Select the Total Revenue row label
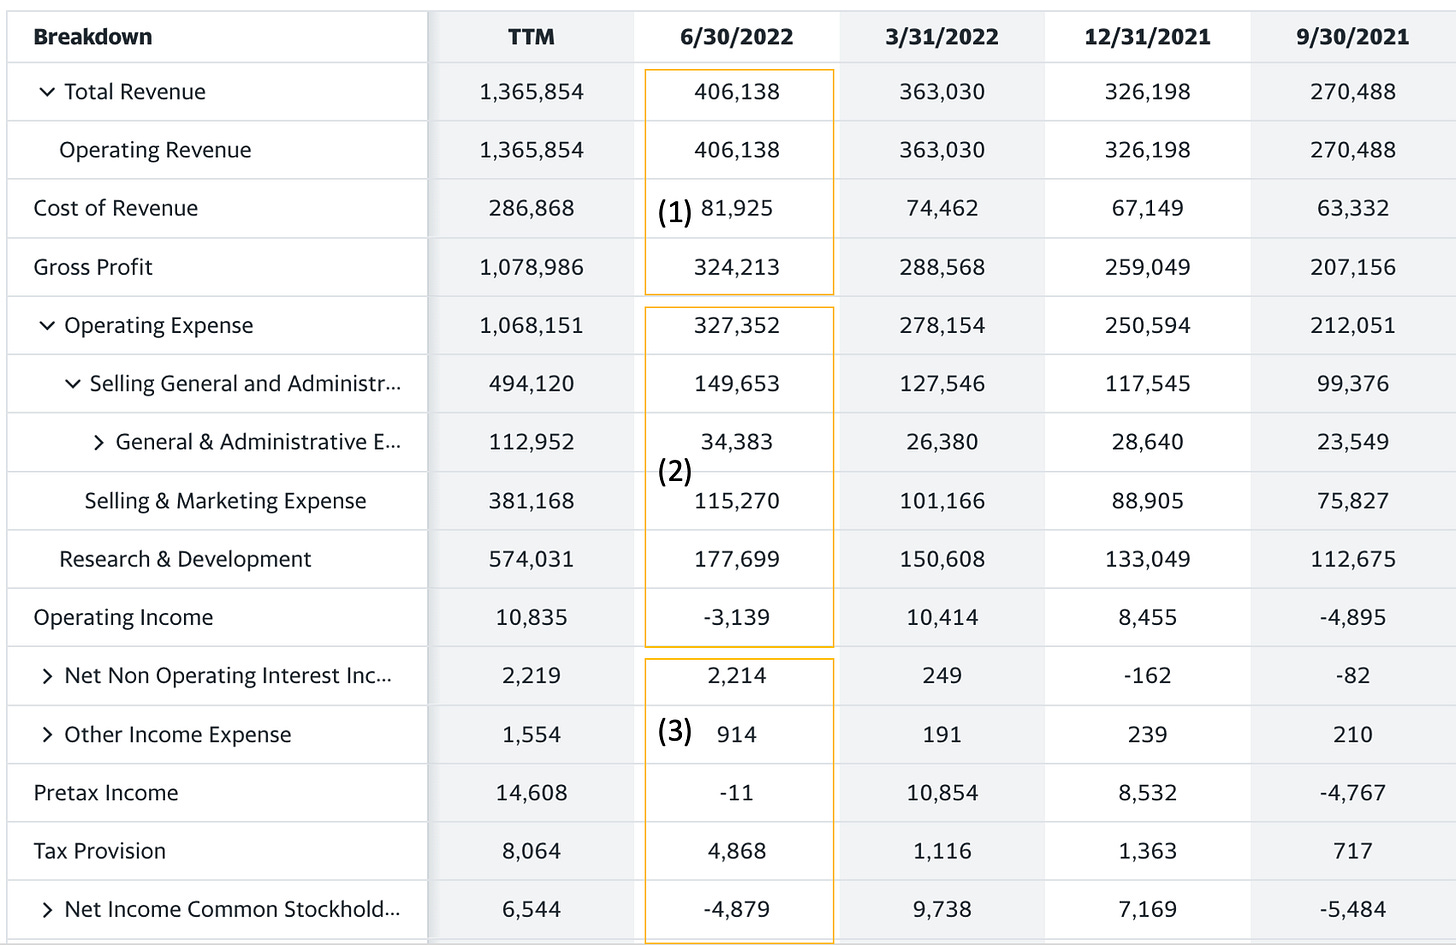 [x=135, y=92]
